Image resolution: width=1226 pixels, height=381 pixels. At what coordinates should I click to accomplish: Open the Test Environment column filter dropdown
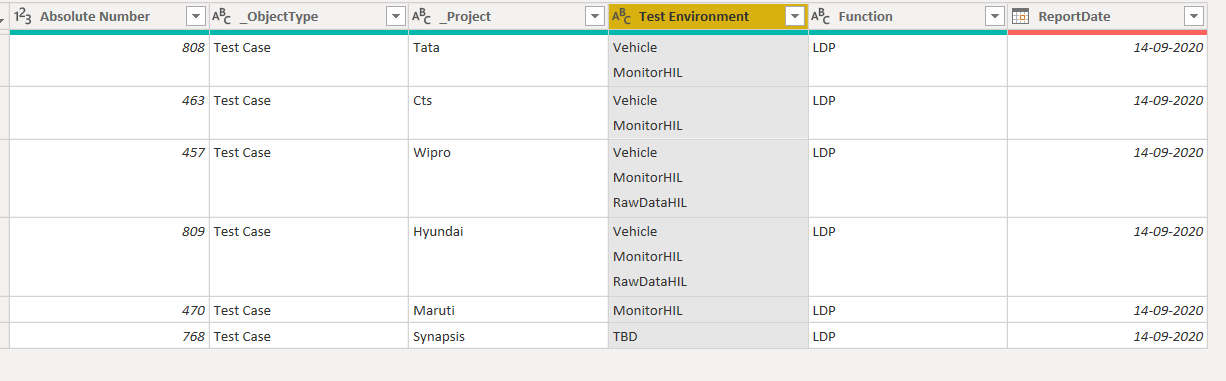[795, 16]
